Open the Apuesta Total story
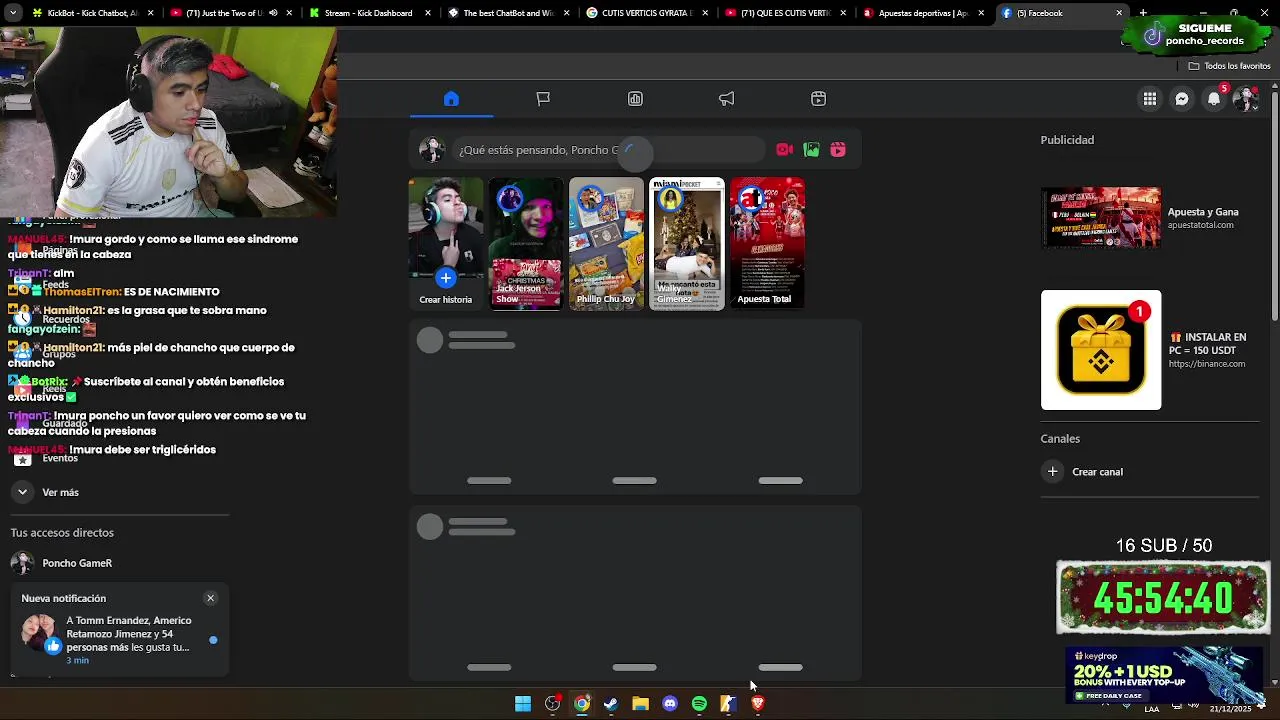This screenshot has height=720, width=1280. click(767, 244)
